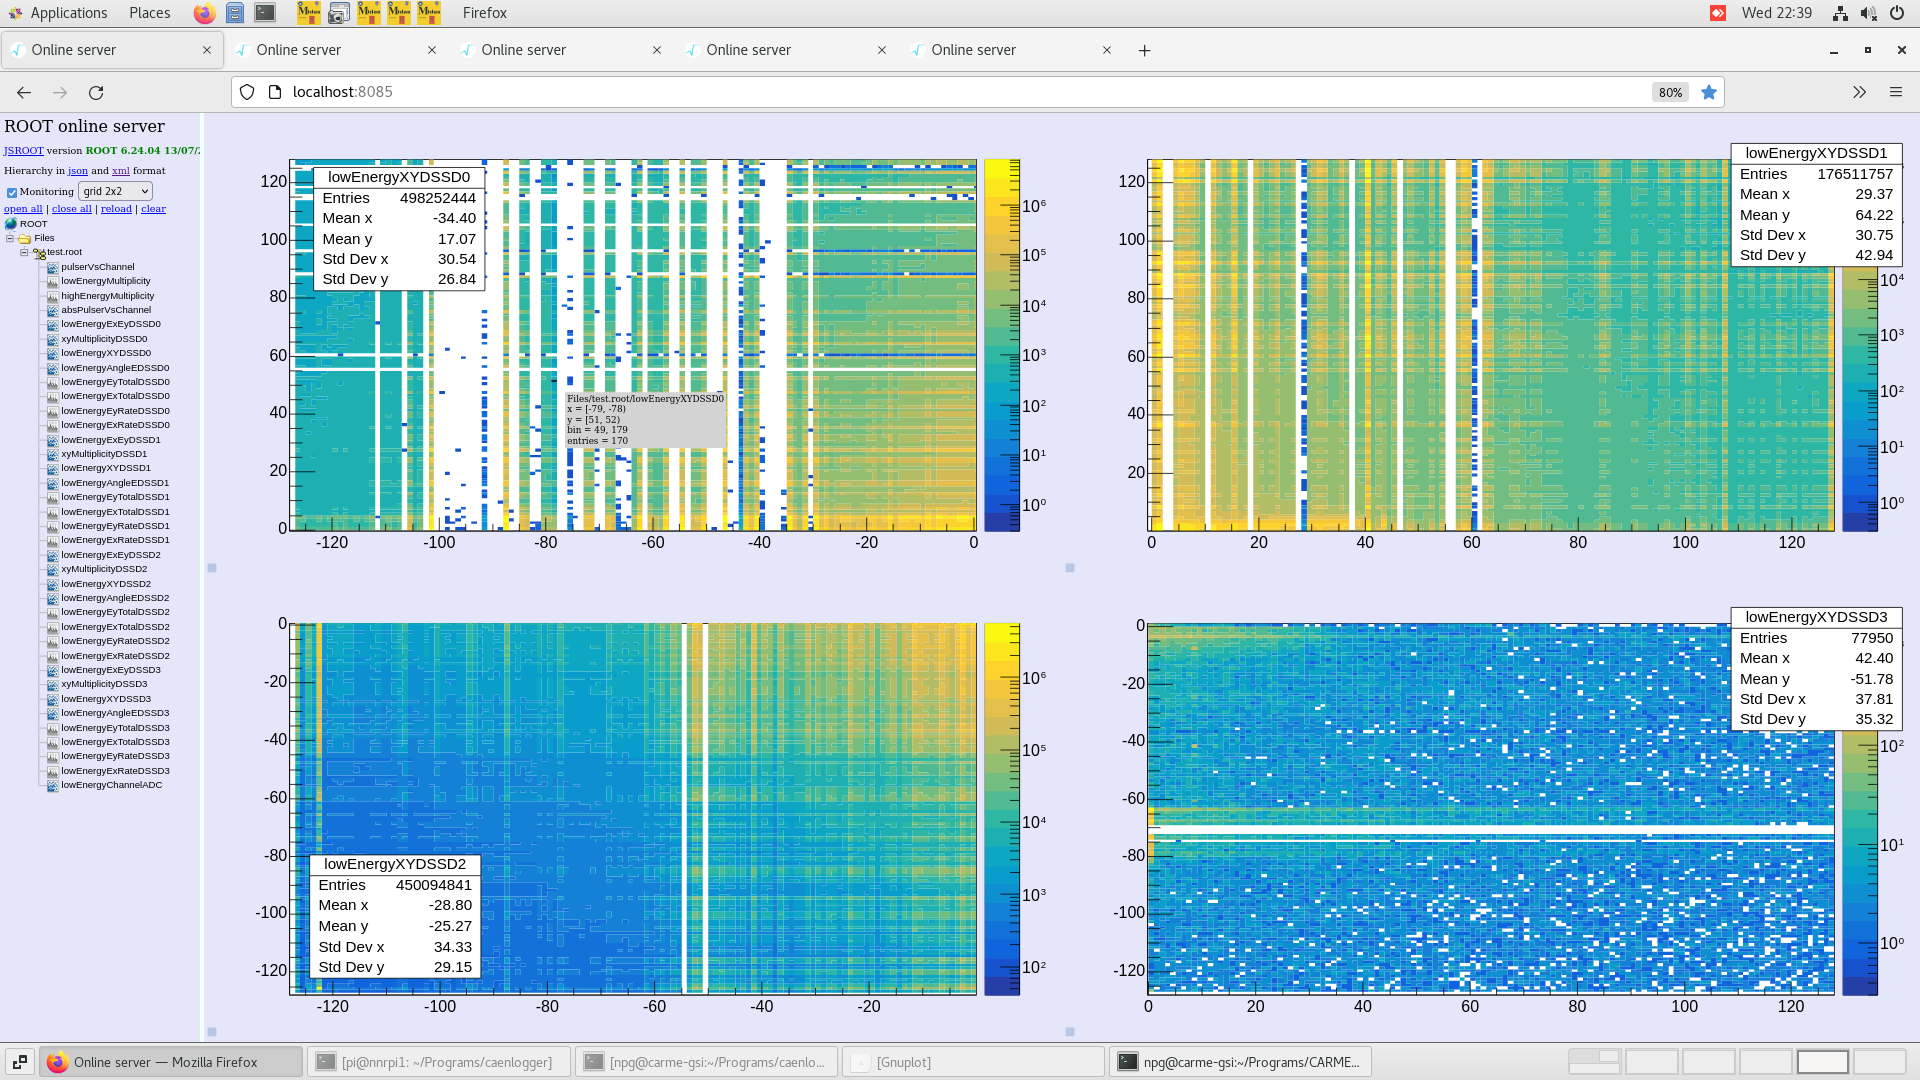Click the icon beside lowEnergyChannelADC
This screenshot has width=1920, height=1080.
[x=52, y=785]
